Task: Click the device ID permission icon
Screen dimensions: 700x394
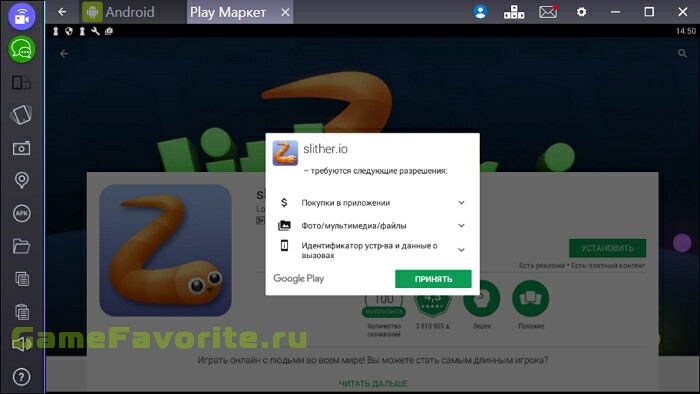Action: pyautogui.click(x=284, y=245)
